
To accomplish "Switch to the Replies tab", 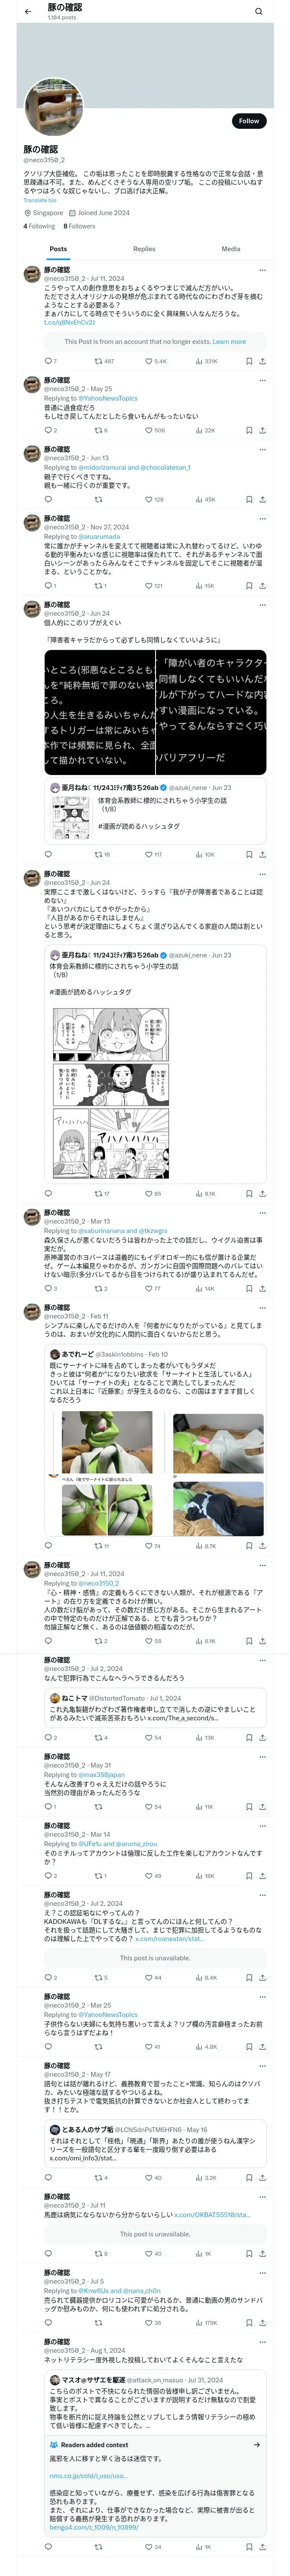I will click(x=144, y=249).
